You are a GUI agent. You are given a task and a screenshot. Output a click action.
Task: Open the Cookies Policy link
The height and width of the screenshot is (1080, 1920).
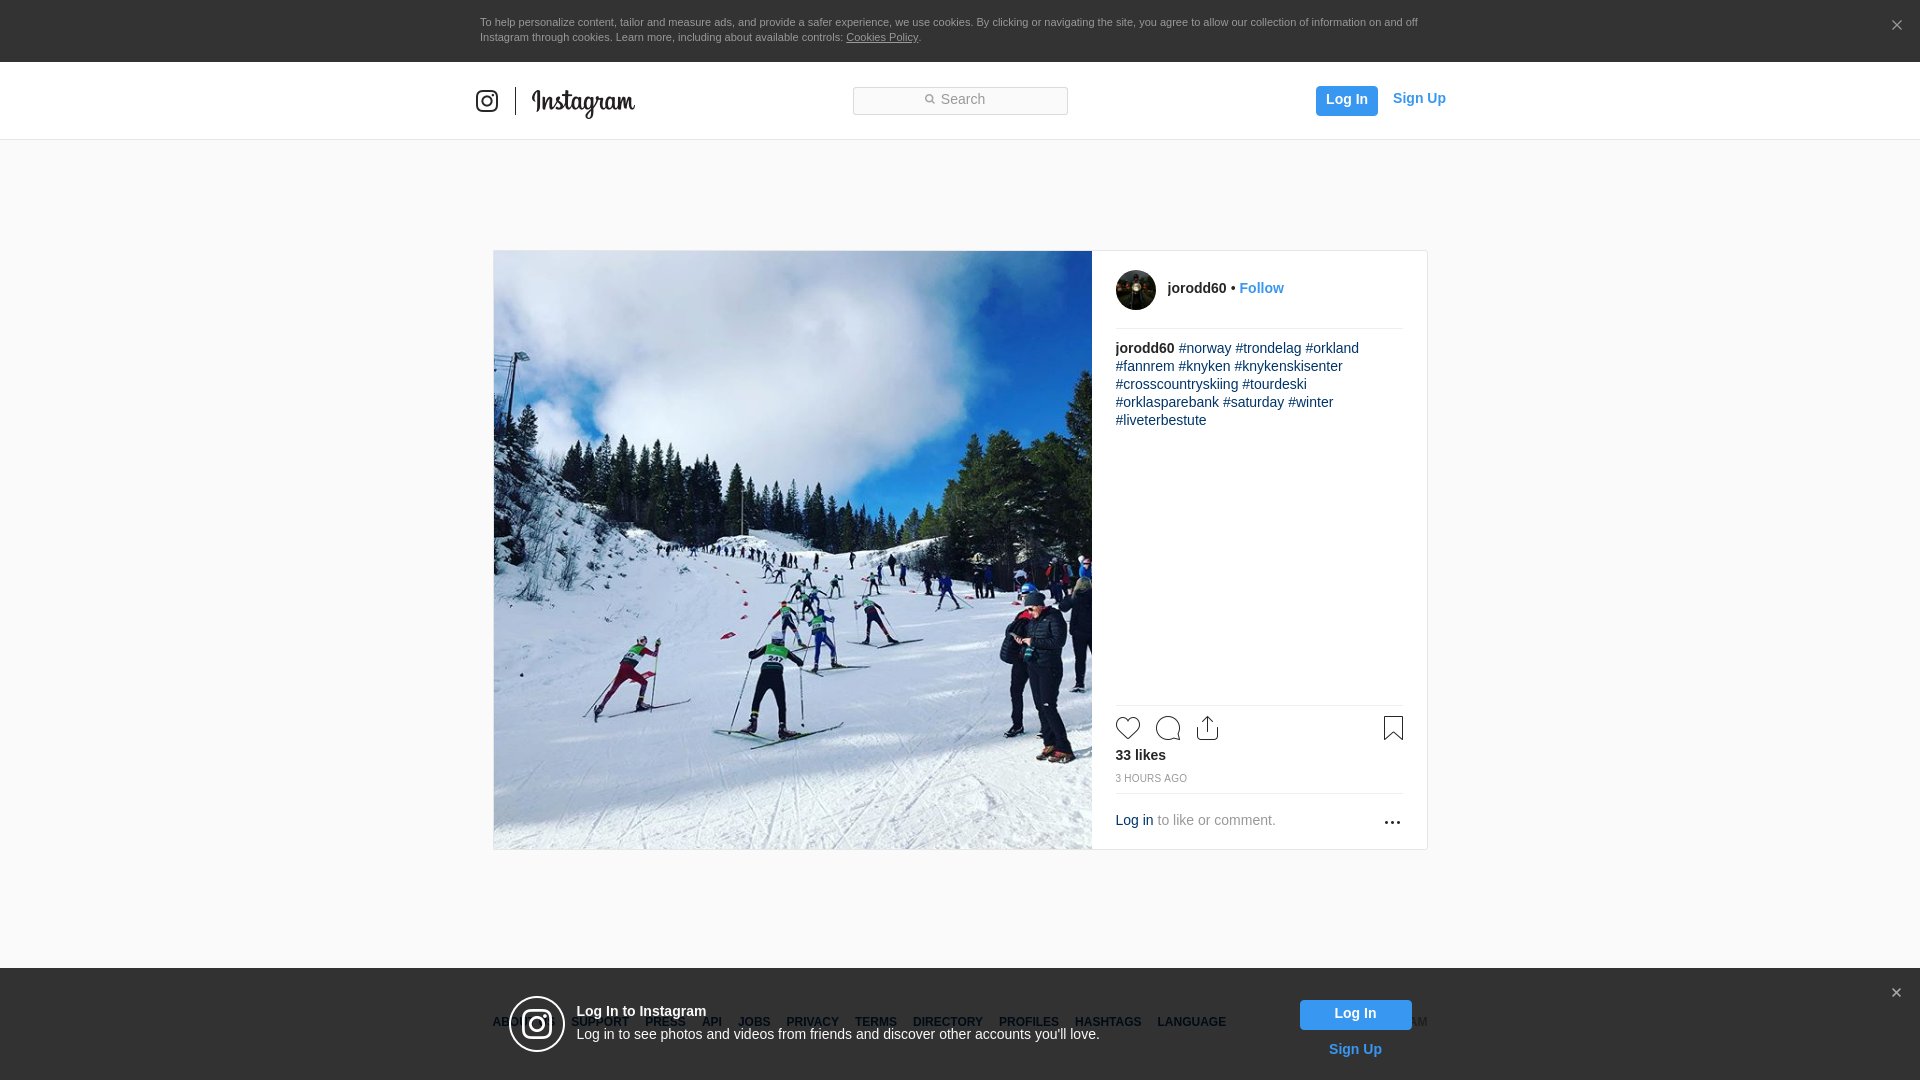tap(881, 37)
